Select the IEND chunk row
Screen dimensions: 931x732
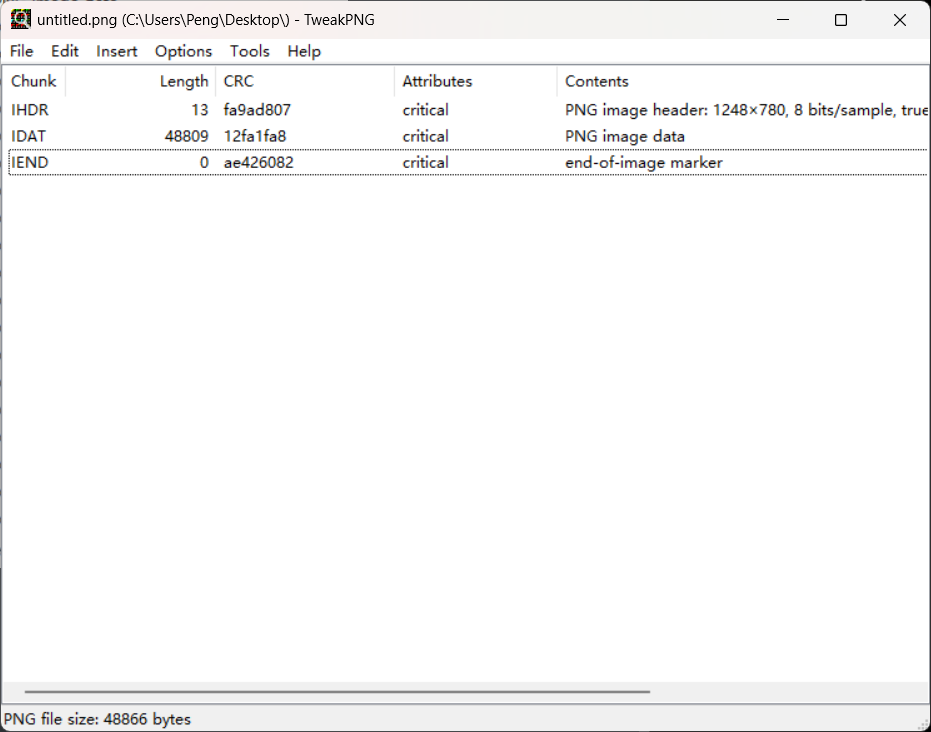(x=468, y=162)
